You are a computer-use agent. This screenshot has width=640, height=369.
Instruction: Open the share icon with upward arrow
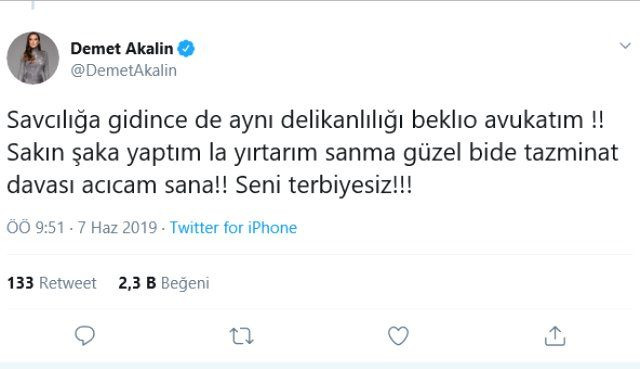[x=555, y=336]
